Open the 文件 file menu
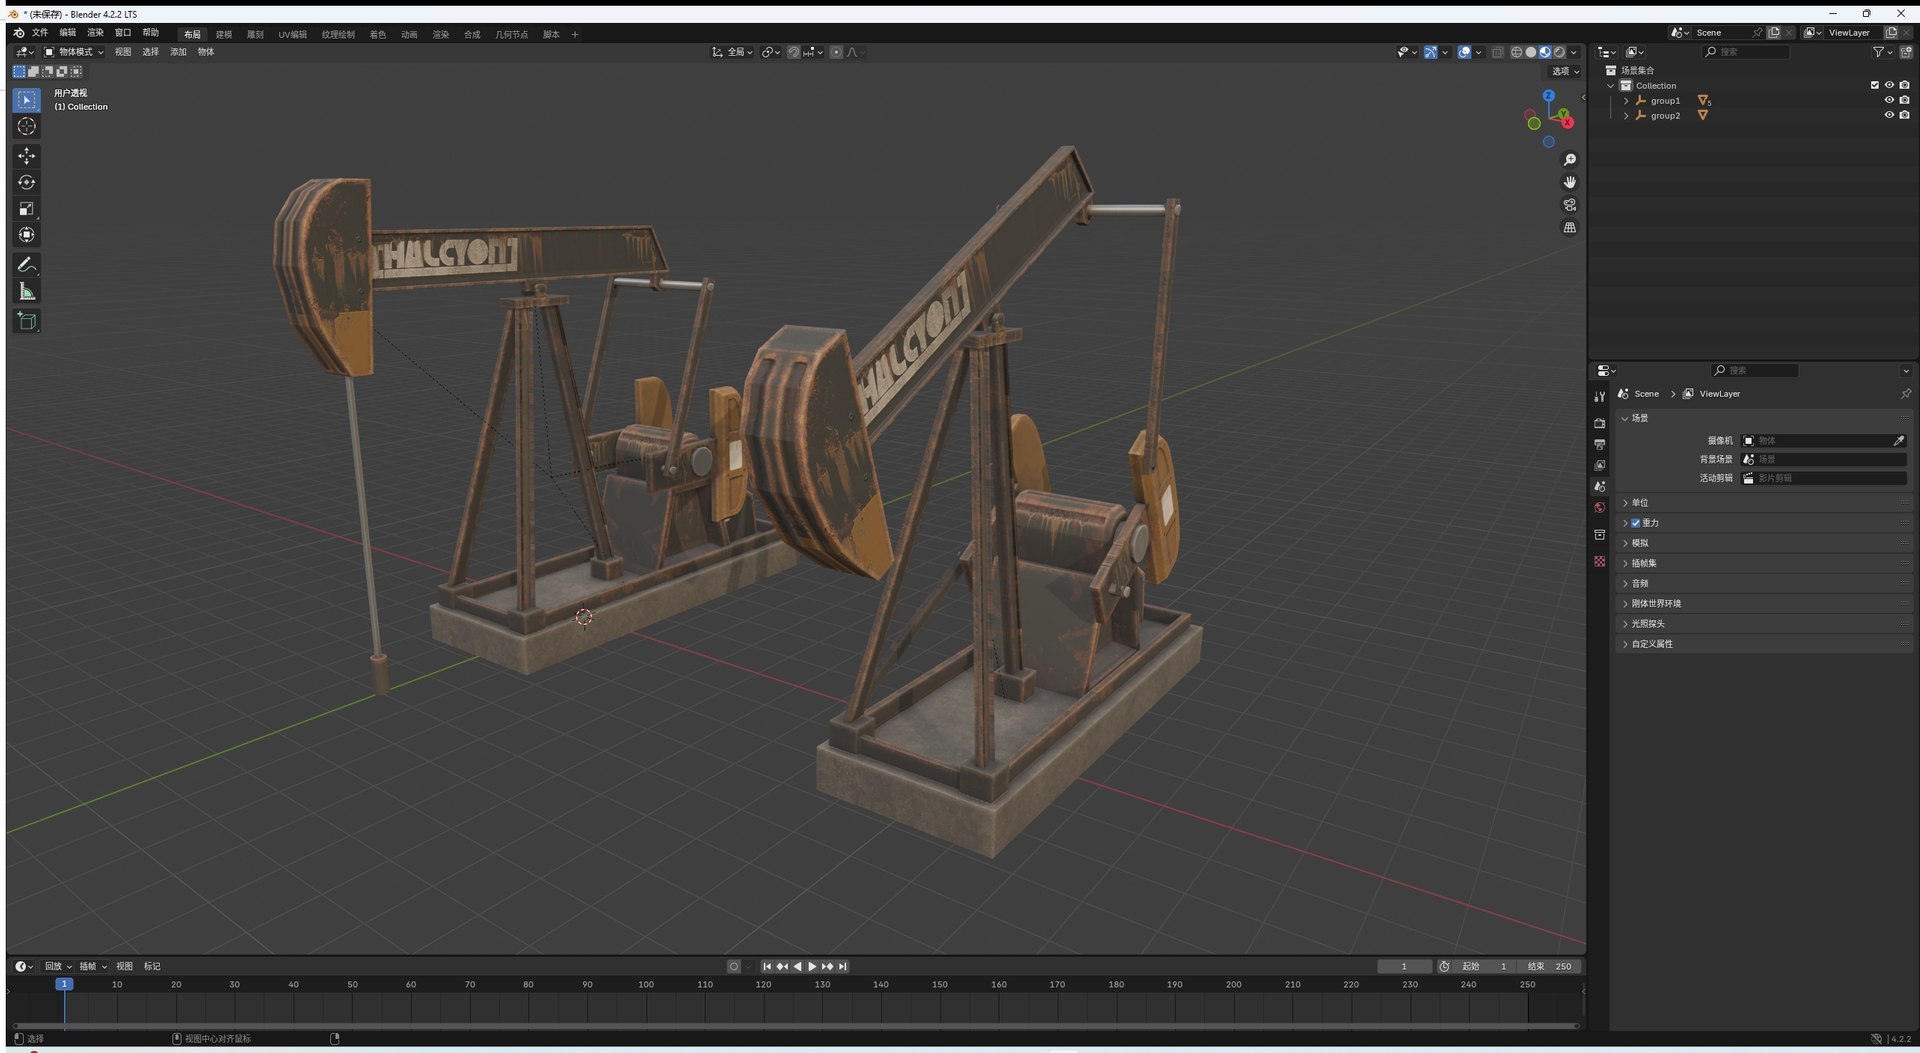This screenshot has width=1920, height=1053. 40,33
